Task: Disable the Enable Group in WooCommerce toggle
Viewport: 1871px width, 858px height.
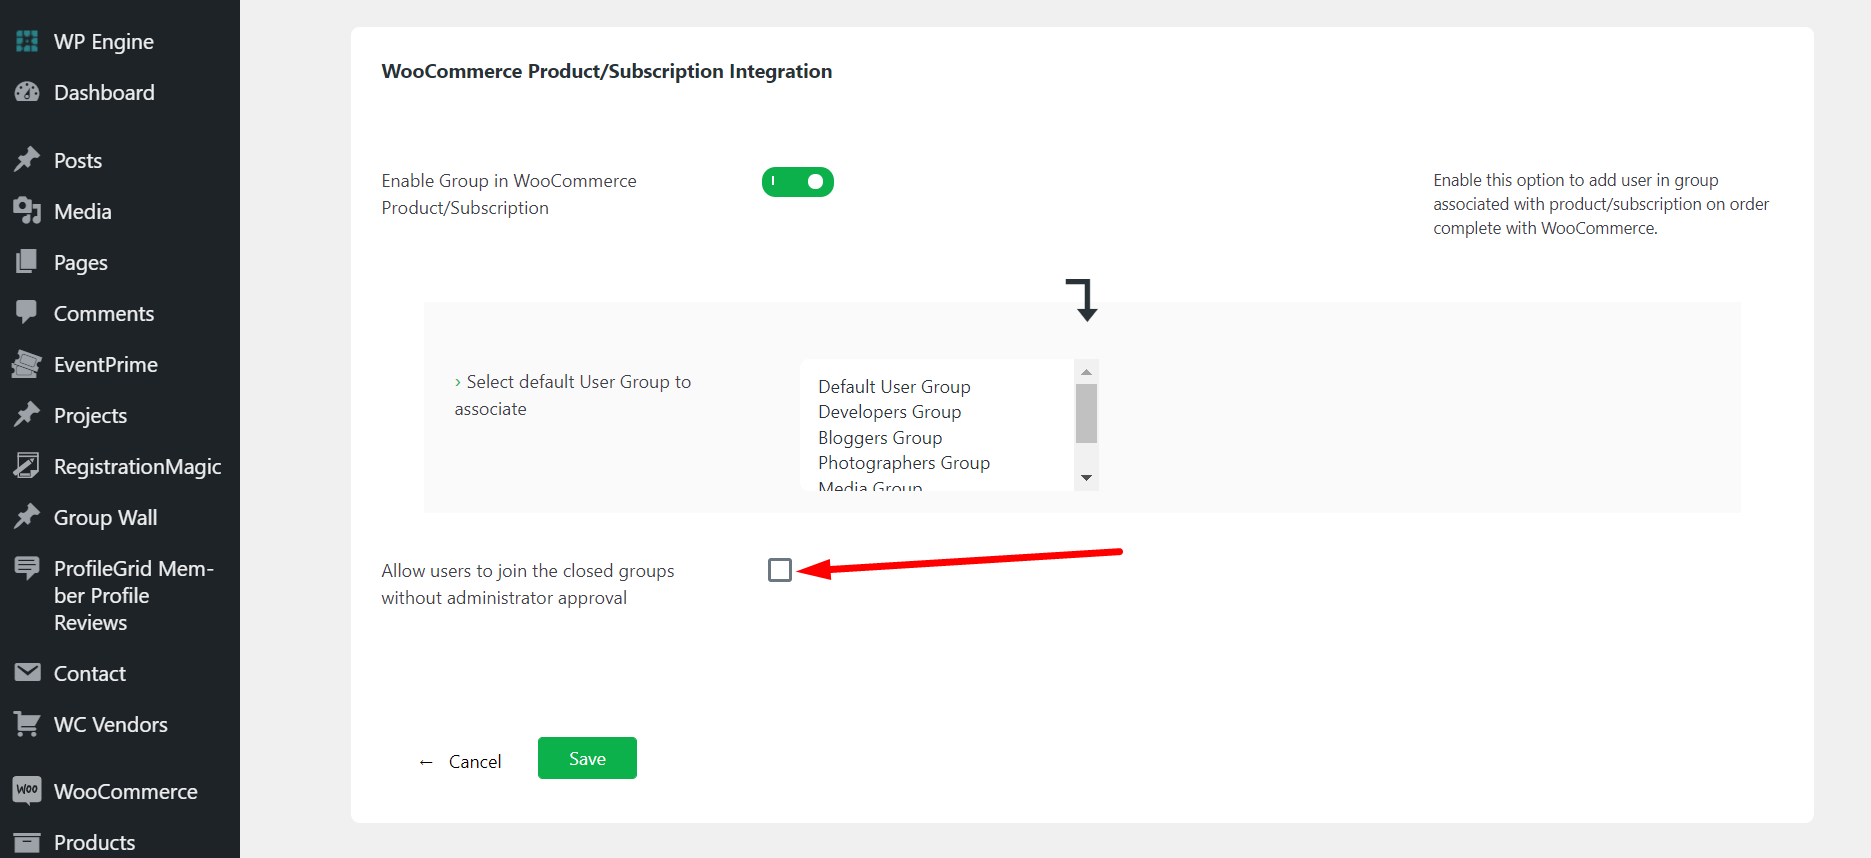Action: coord(797,182)
